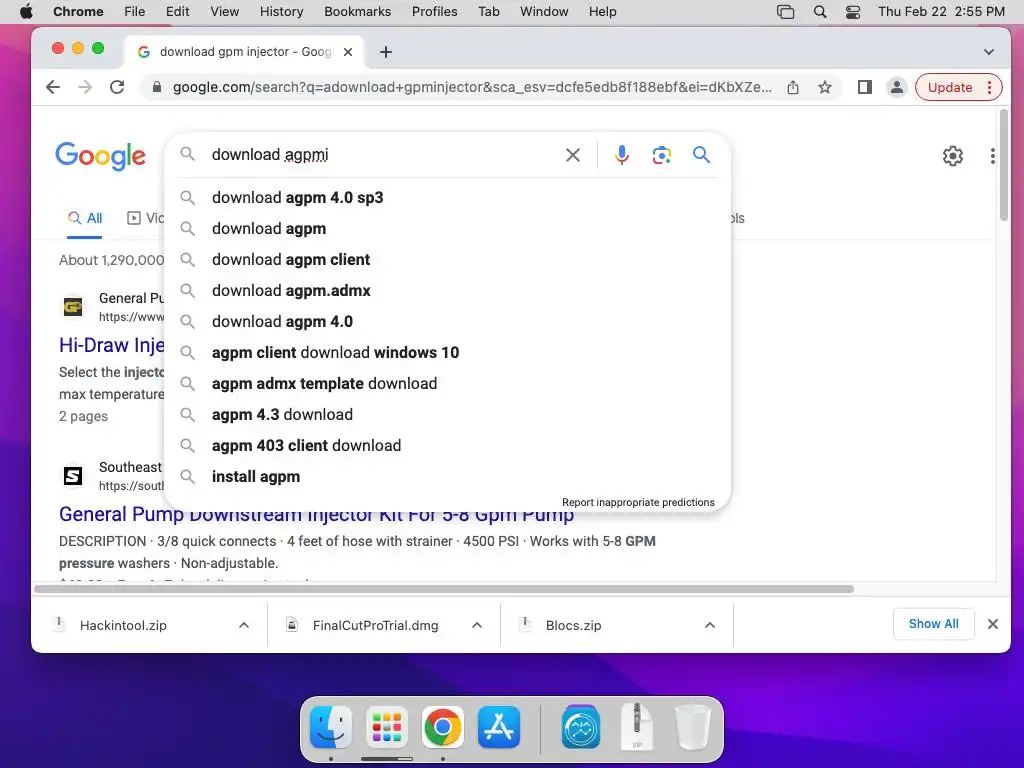Close the downloads bar

tap(993, 624)
